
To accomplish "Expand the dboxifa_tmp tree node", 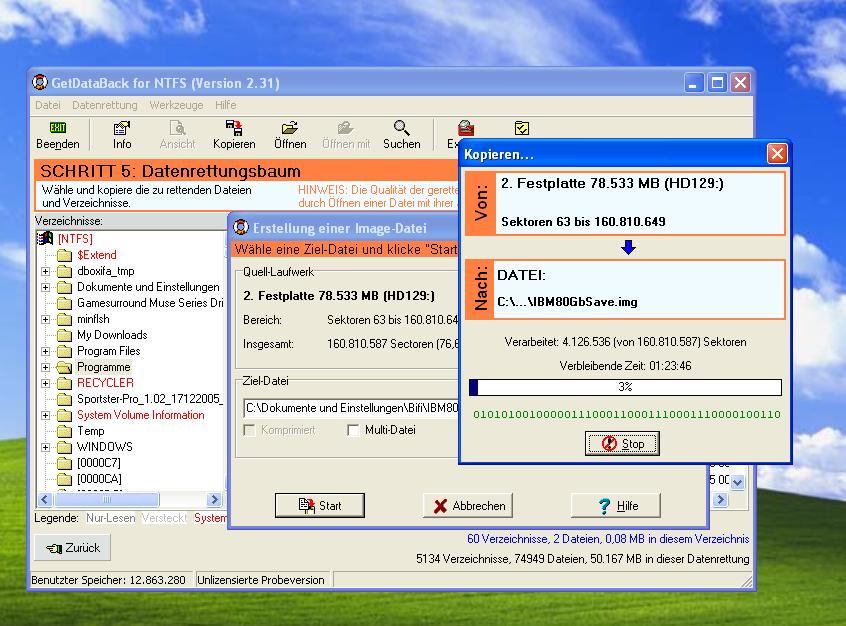I will pyautogui.click(x=45, y=271).
